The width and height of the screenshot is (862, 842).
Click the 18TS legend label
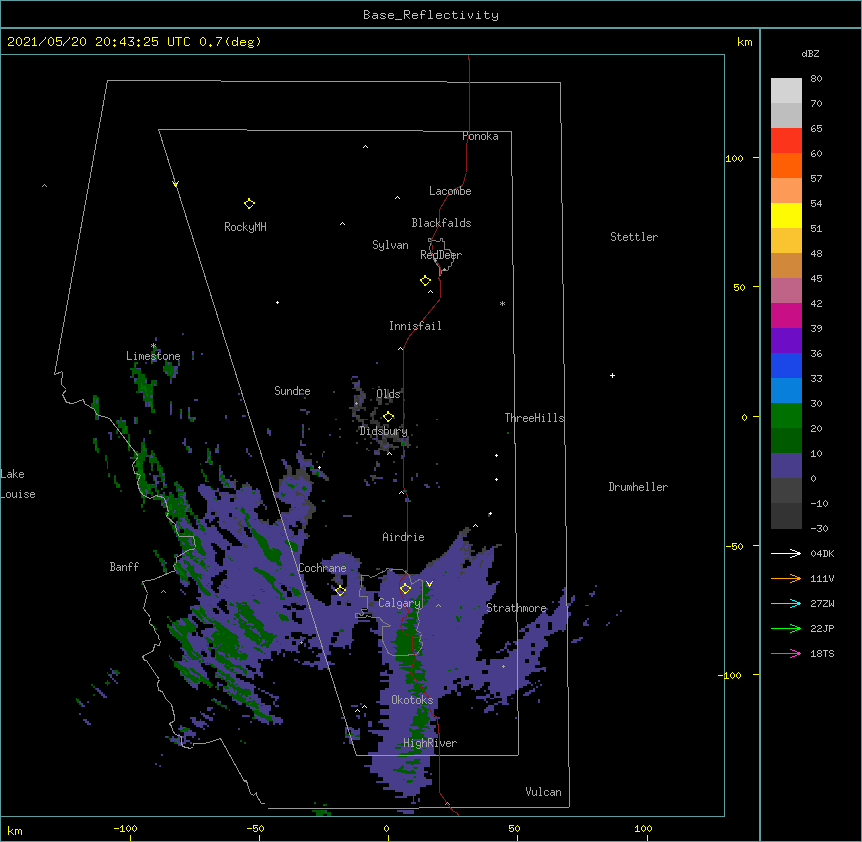[822, 653]
